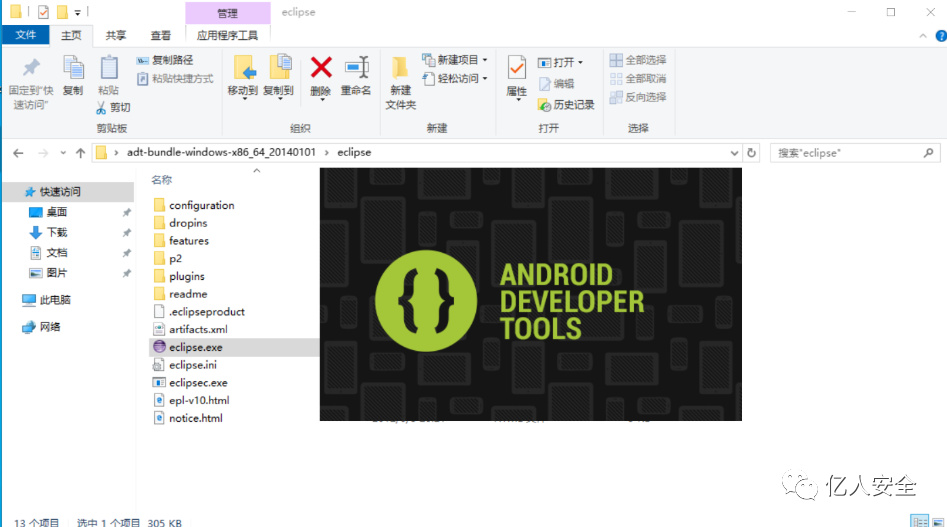Select the notice.html file
Image resolution: width=947 pixels, height=527 pixels.
click(x=188, y=418)
